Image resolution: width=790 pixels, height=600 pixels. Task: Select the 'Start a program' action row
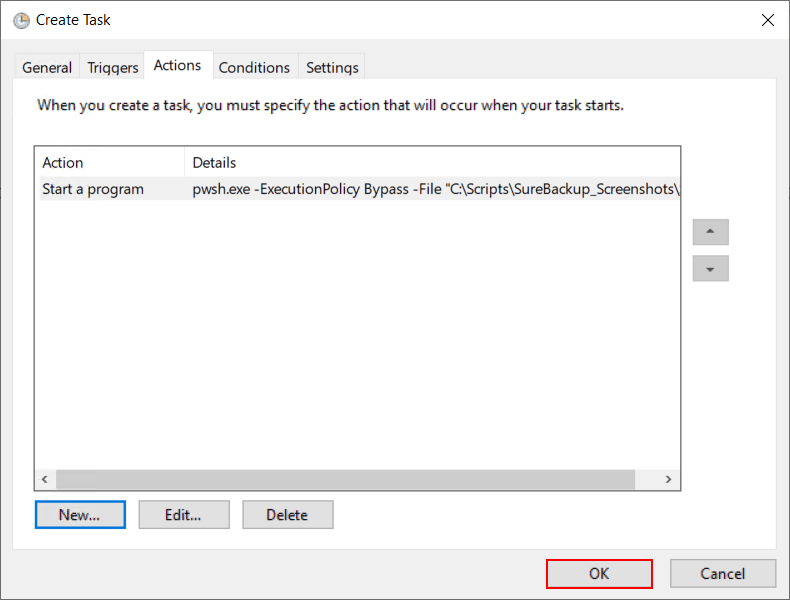[93, 189]
